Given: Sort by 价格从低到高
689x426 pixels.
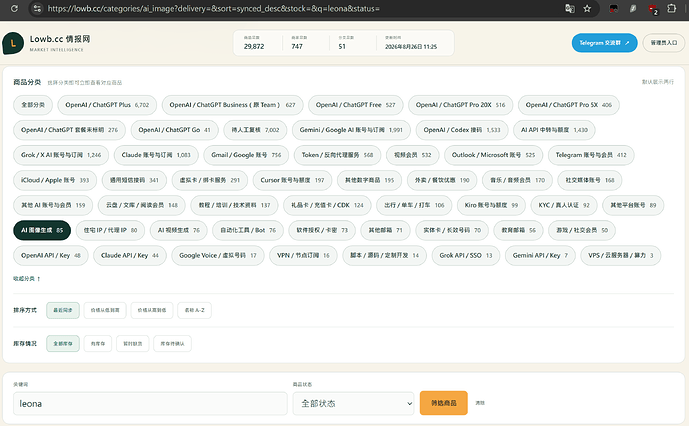Looking at the screenshot, I should click(x=105, y=310).
